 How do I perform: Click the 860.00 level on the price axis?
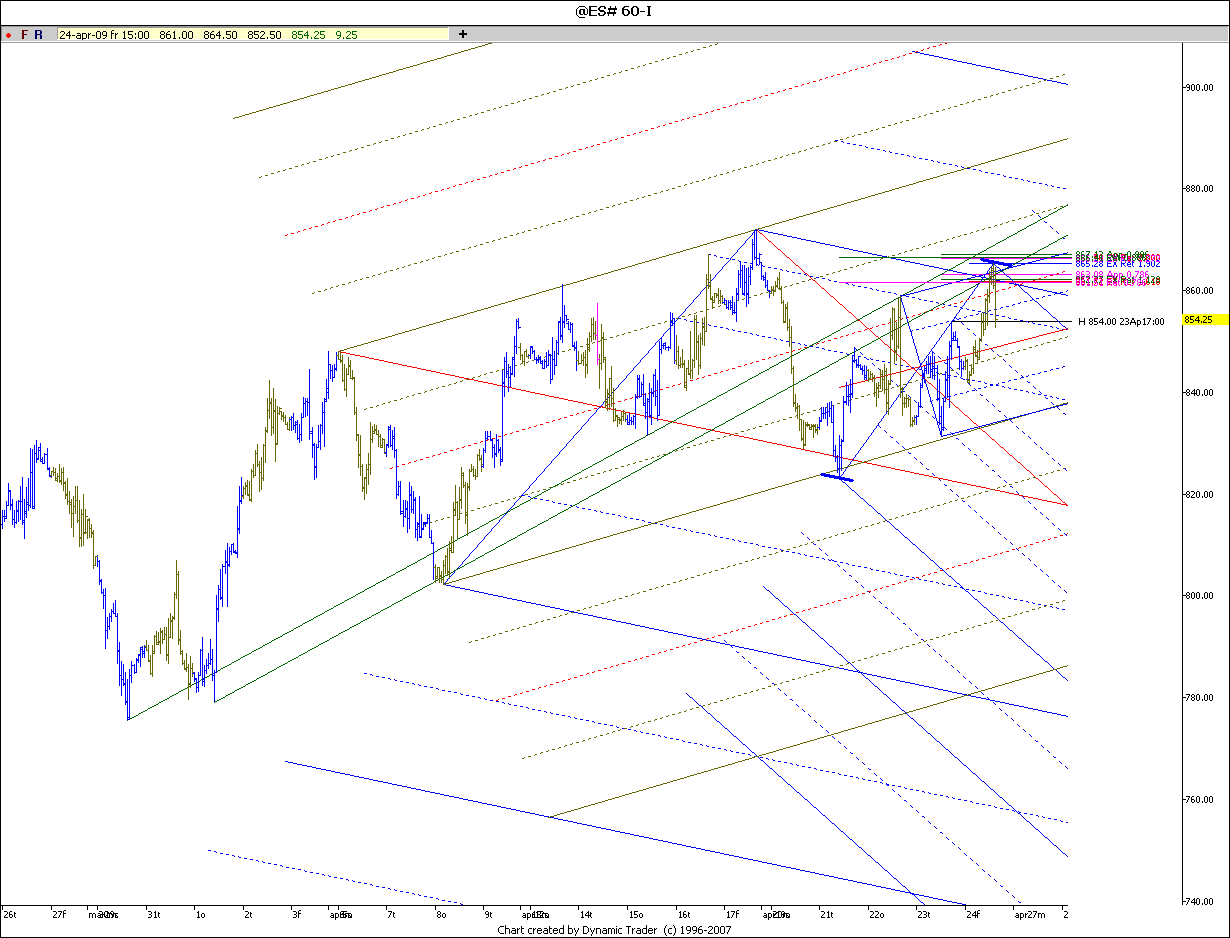click(1199, 291)
